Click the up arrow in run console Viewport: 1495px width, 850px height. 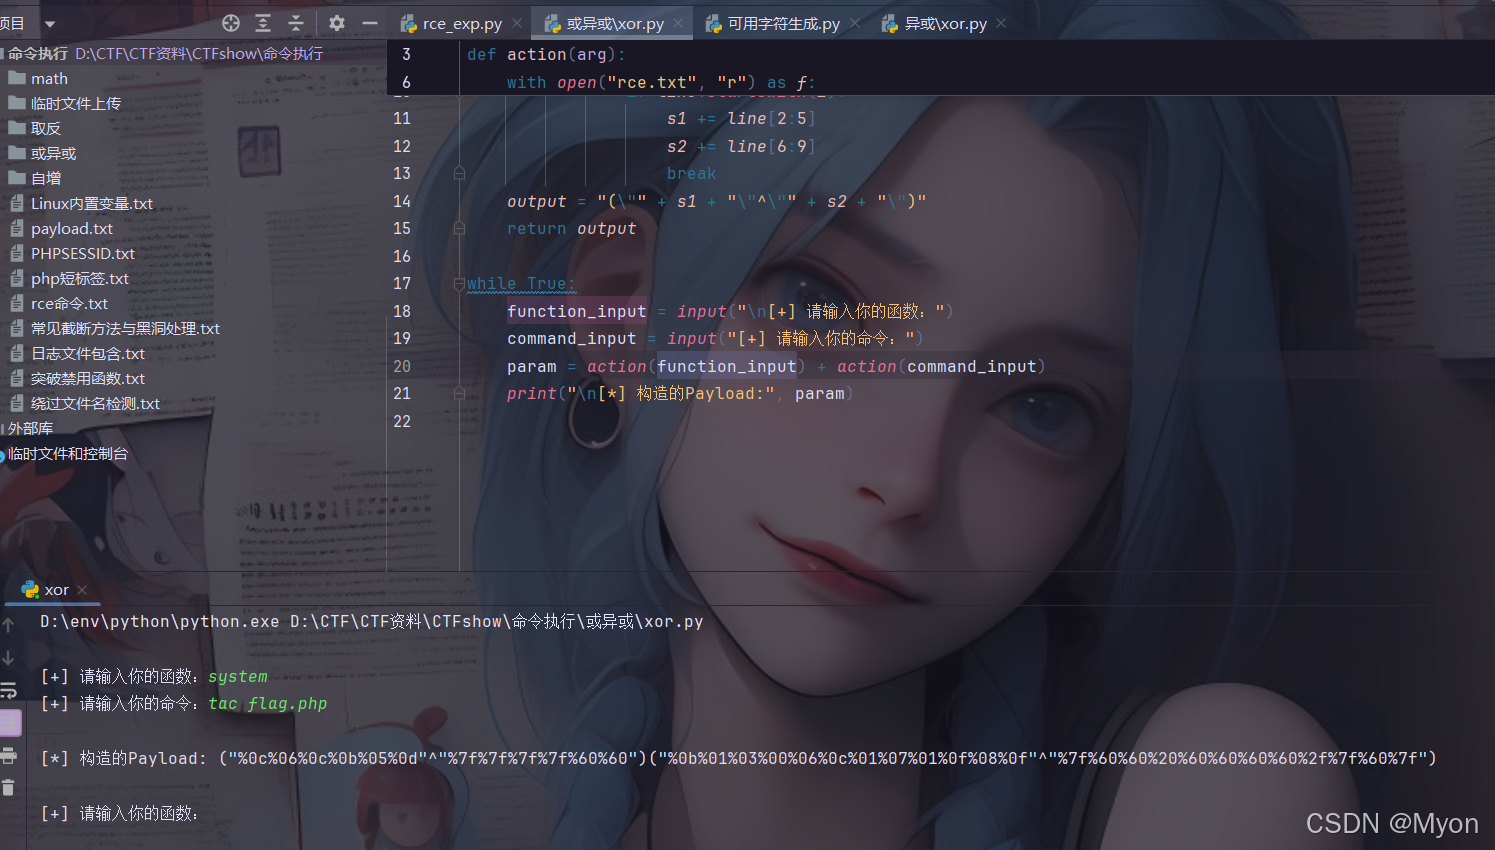click(x=8, y=625)
